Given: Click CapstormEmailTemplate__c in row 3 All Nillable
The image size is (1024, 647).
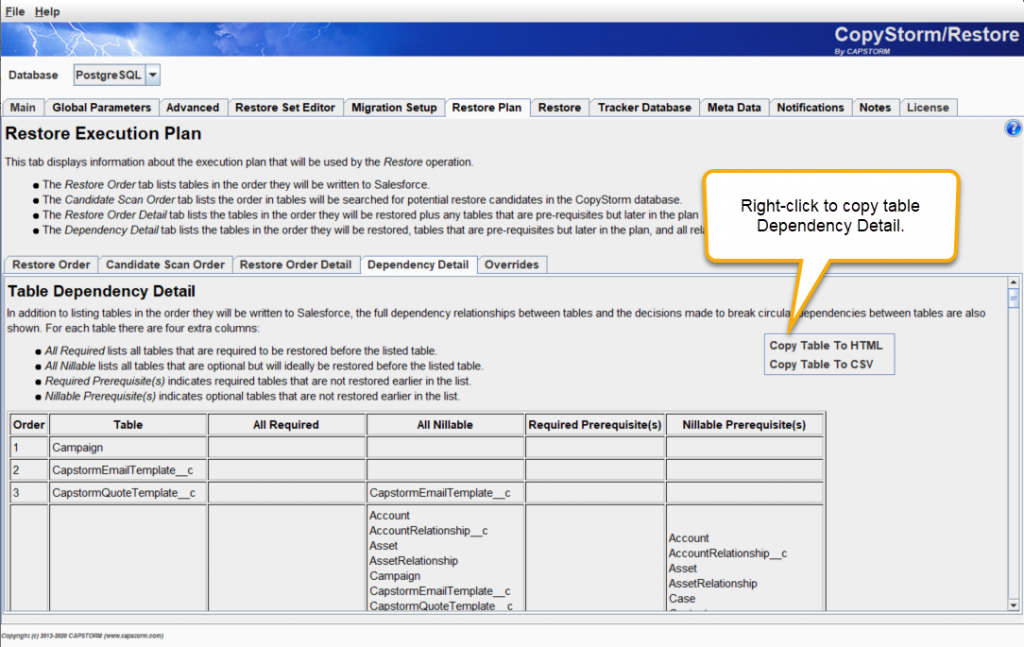Looking at the screenshot, I should pos(445,492).
